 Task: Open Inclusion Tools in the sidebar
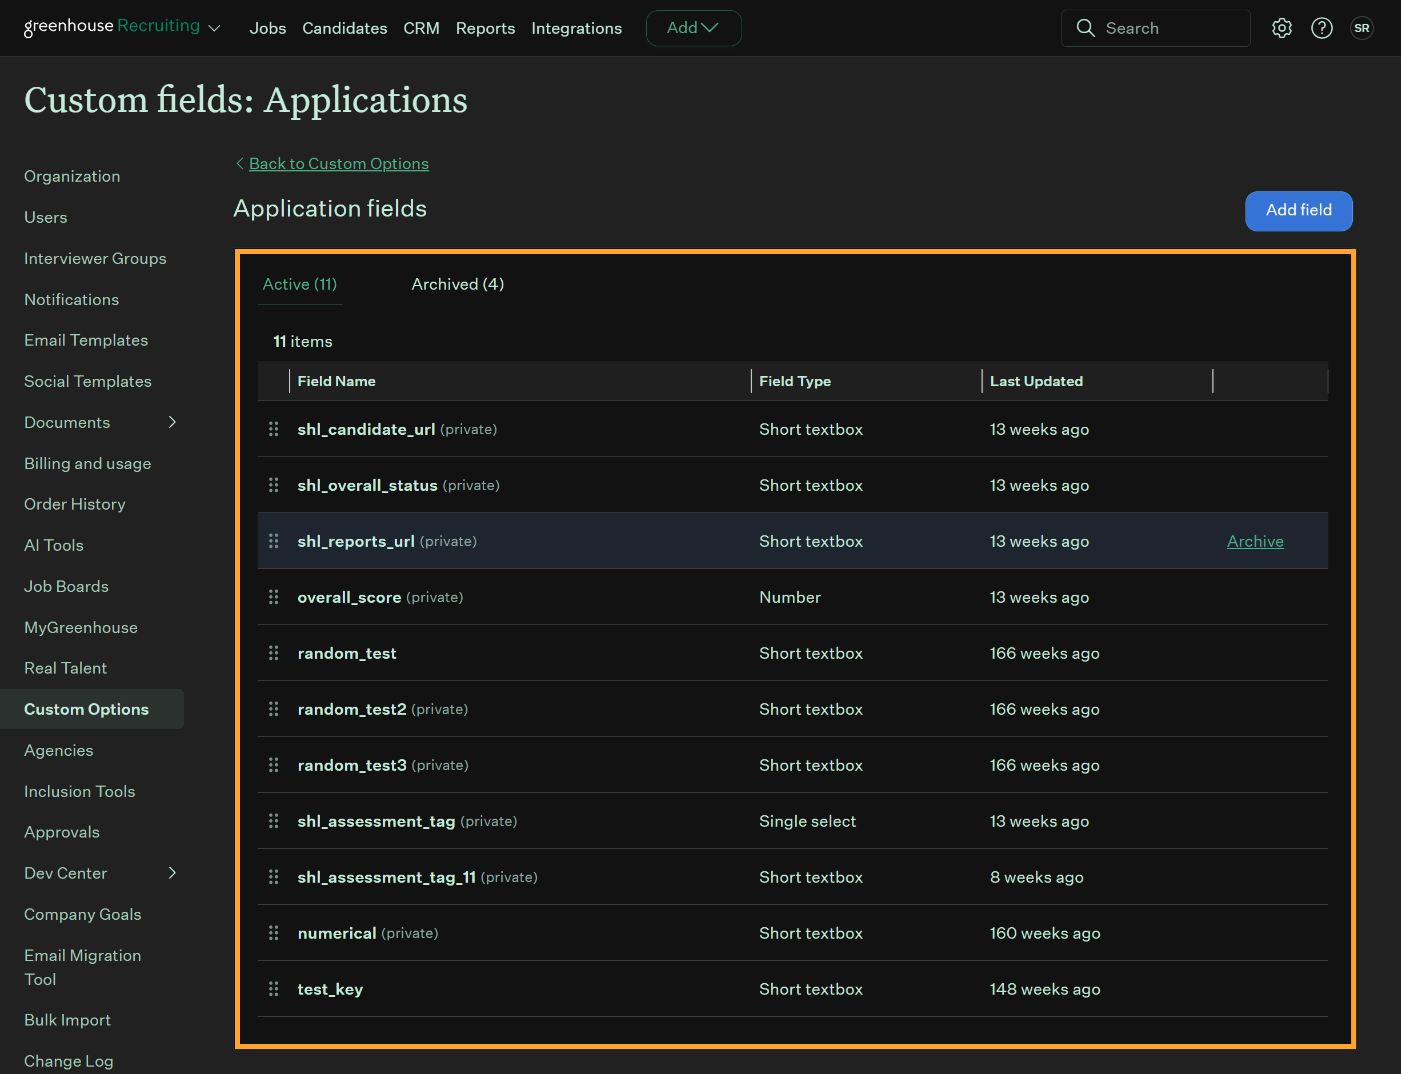[x=80, y=791]
